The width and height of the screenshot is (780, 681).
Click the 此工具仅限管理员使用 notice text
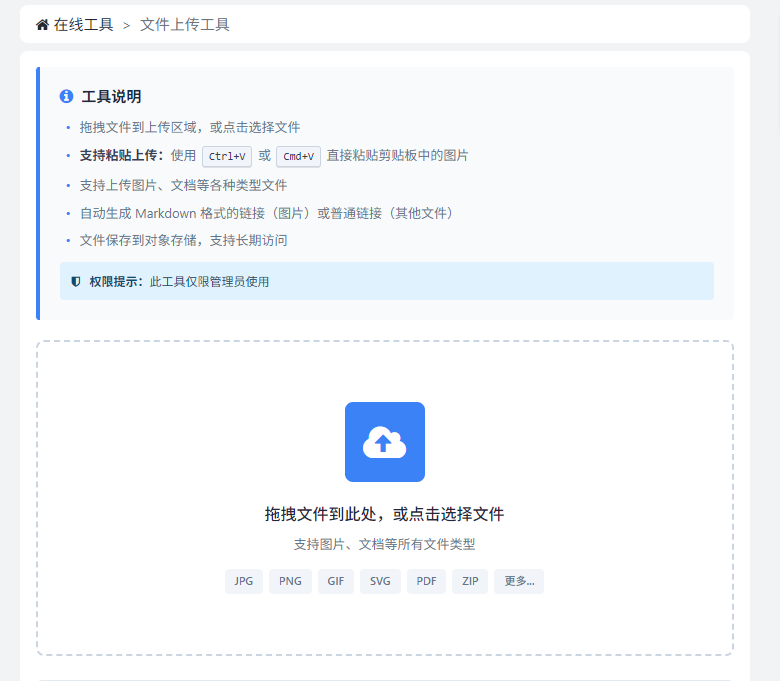tap(209, 282)
